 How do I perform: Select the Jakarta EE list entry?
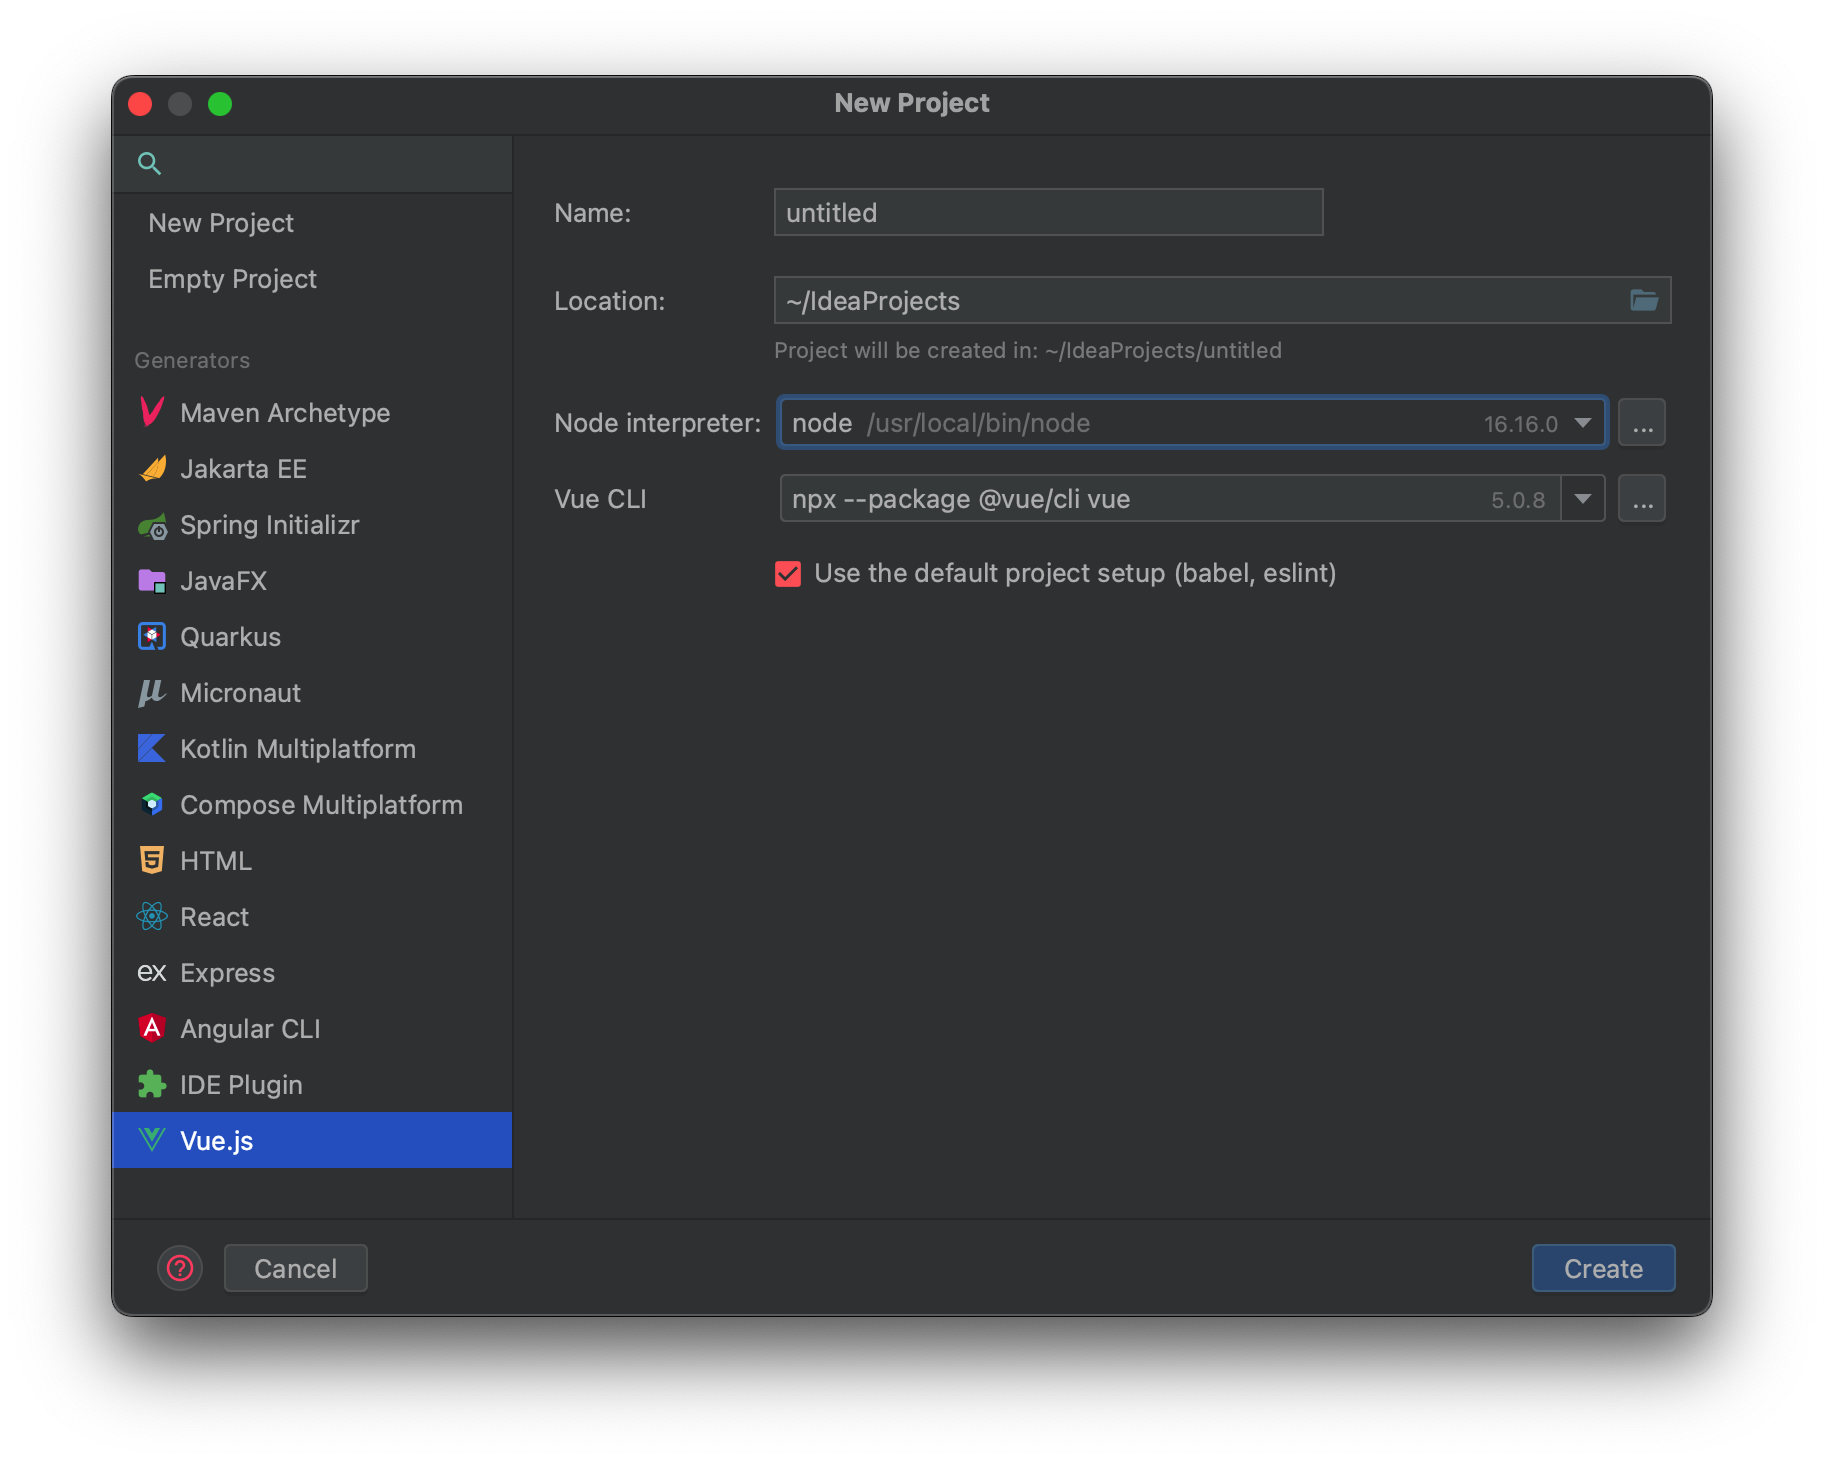(312, 469)
